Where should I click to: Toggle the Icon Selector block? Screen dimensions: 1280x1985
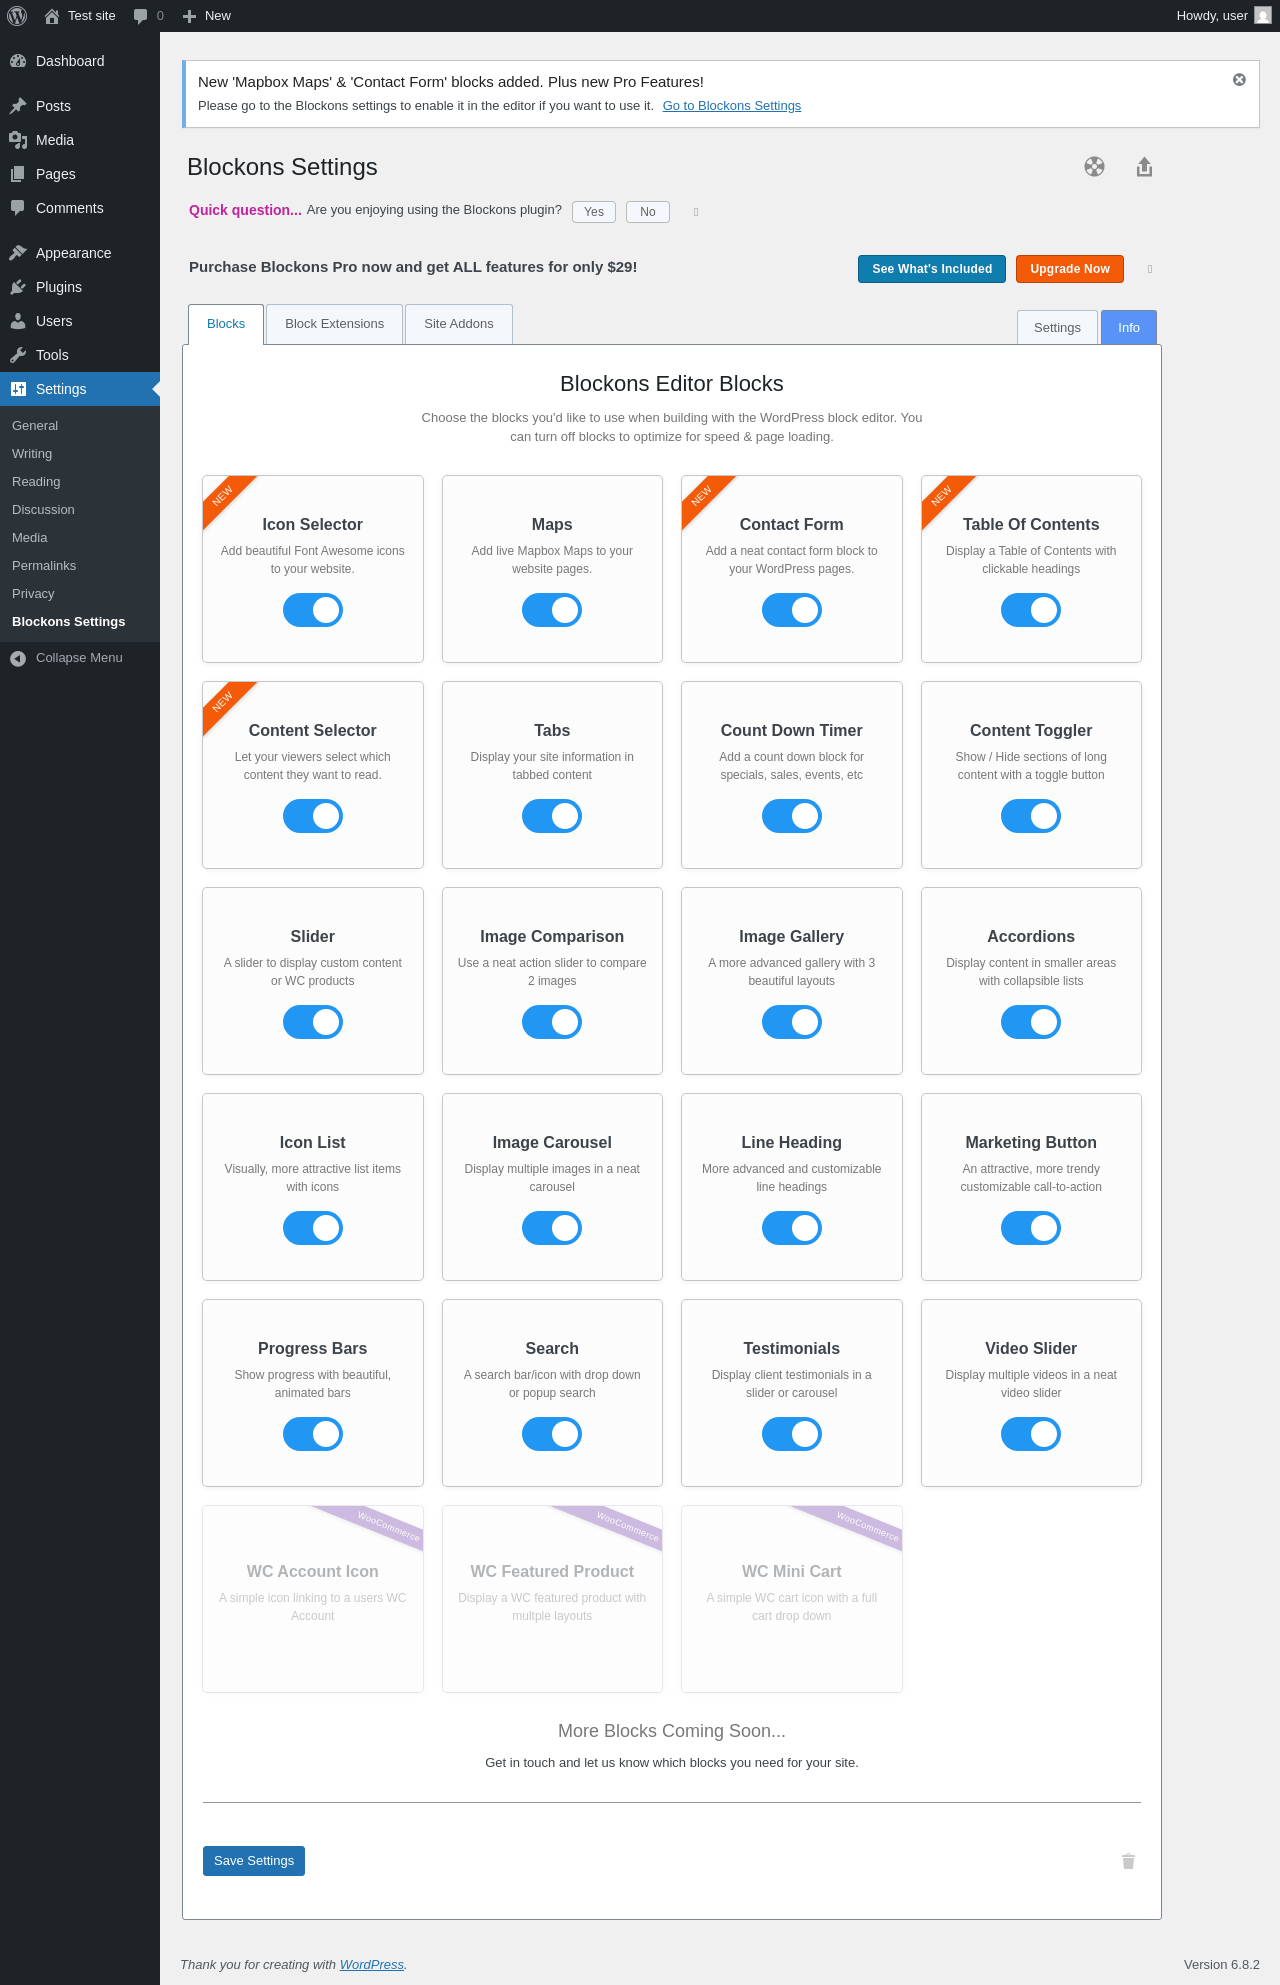(313, 610)
